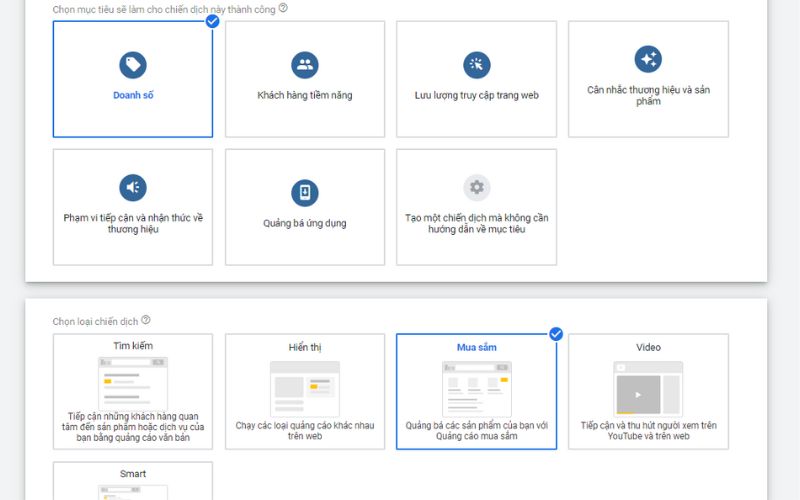The height and width of the screenshot is (500, 800).
Task: Uncheck the blue checkmark on Doanh số card
Action: coord(213,21)
